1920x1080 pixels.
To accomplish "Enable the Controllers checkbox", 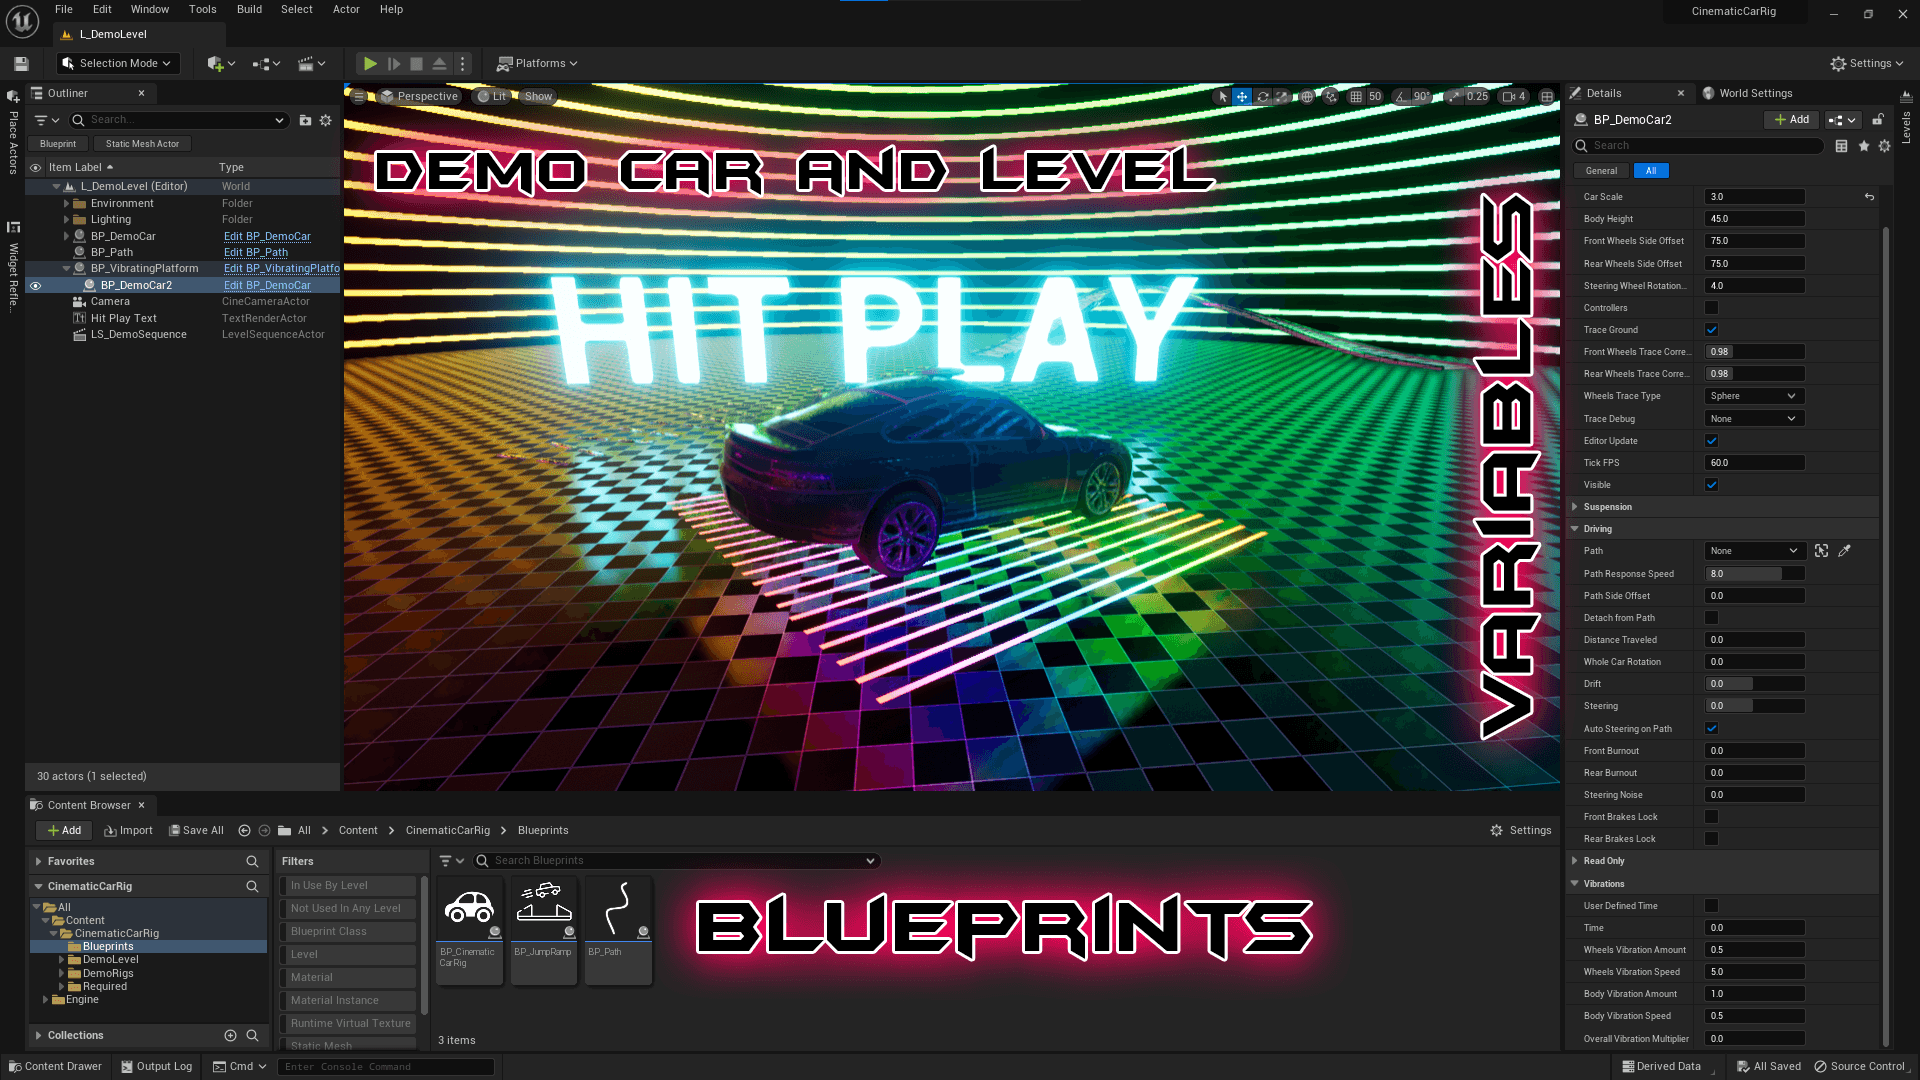I will [1711, 308].
